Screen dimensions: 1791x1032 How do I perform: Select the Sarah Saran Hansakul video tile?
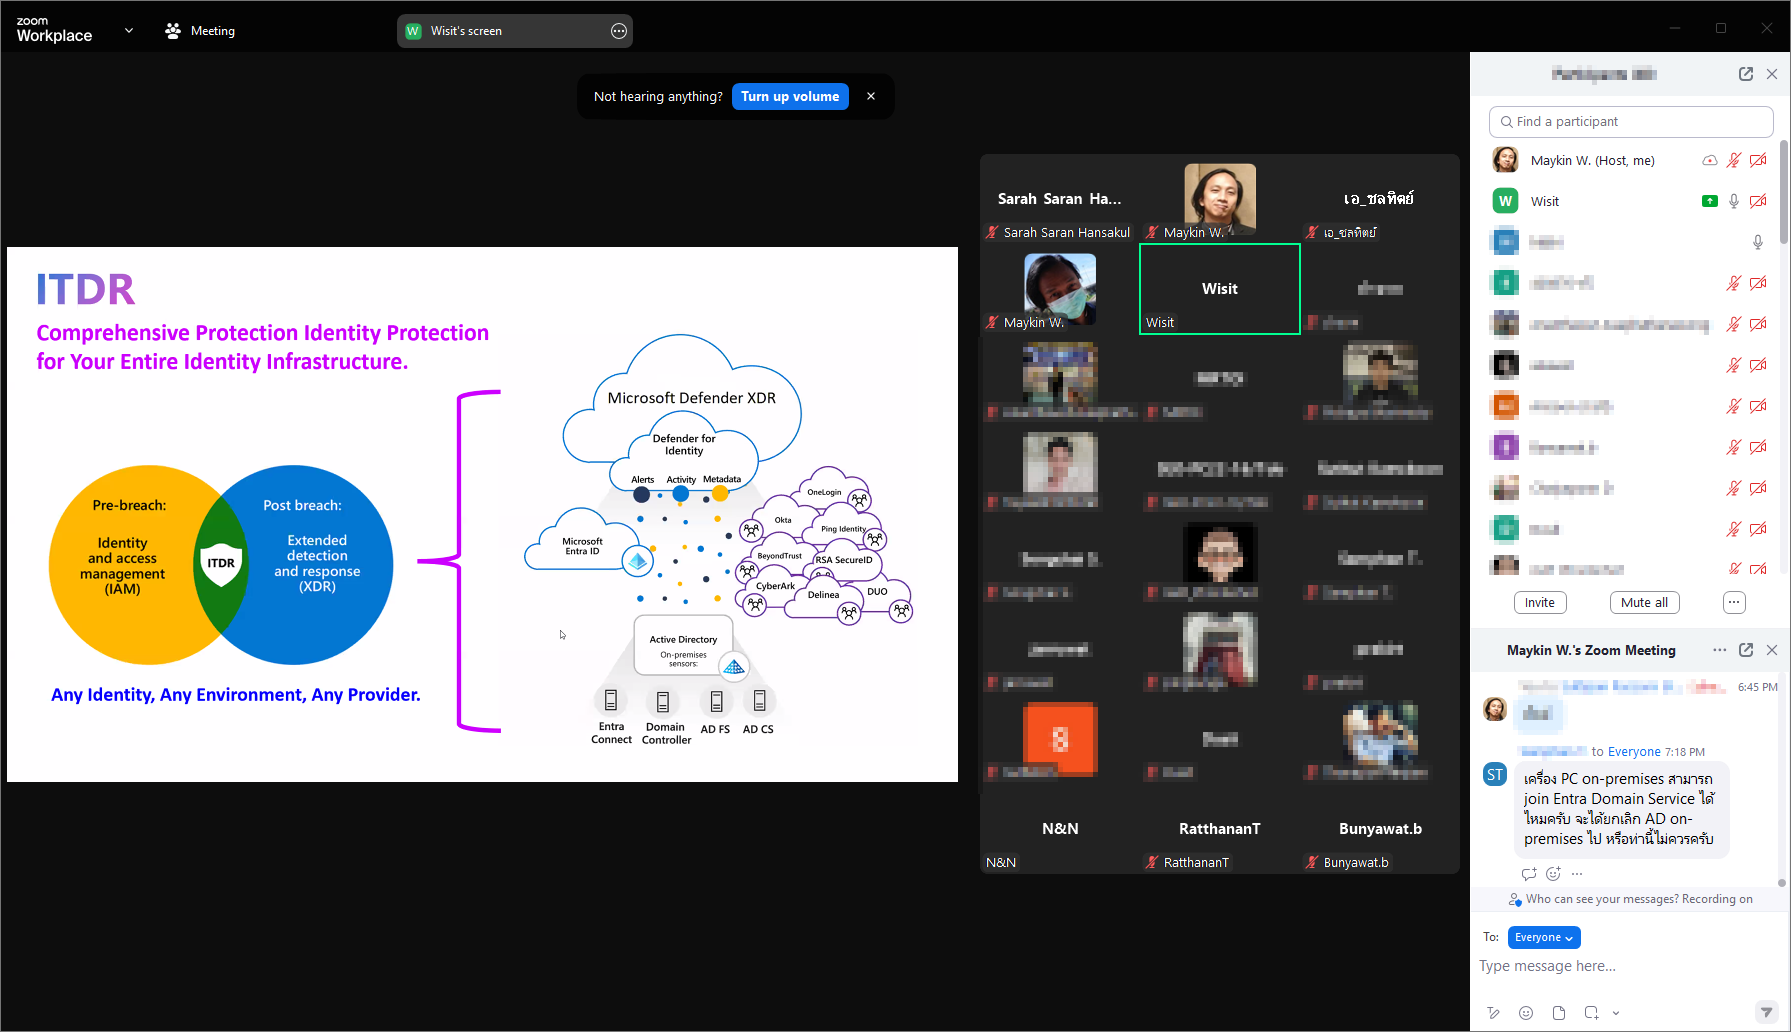(x=1060, y=199)
